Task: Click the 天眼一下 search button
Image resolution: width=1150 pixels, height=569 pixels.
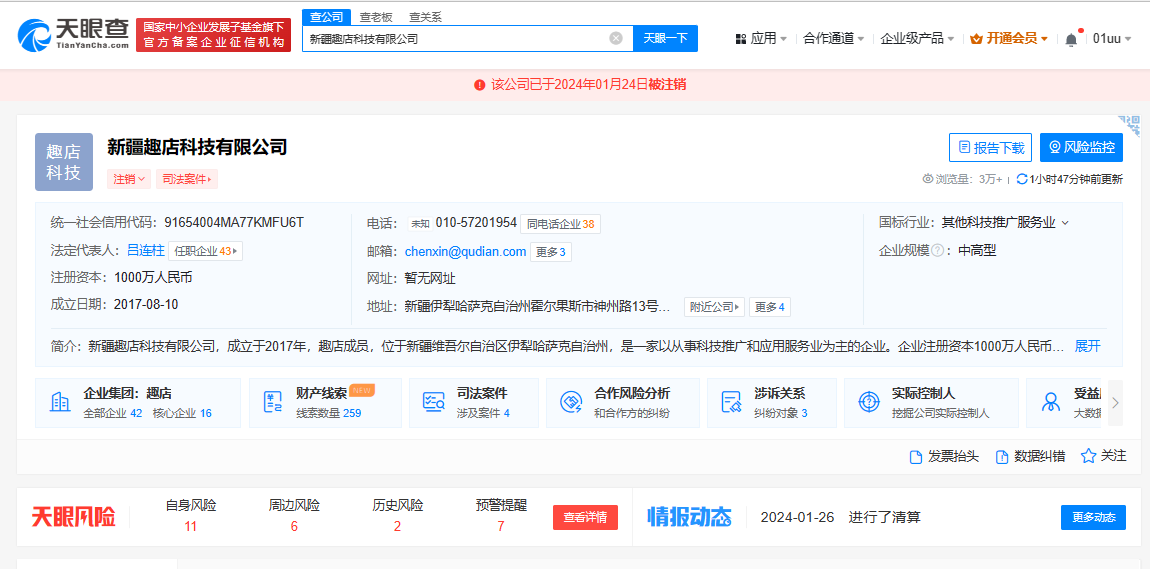Action: pyautogui.click(x=665, y=39)
